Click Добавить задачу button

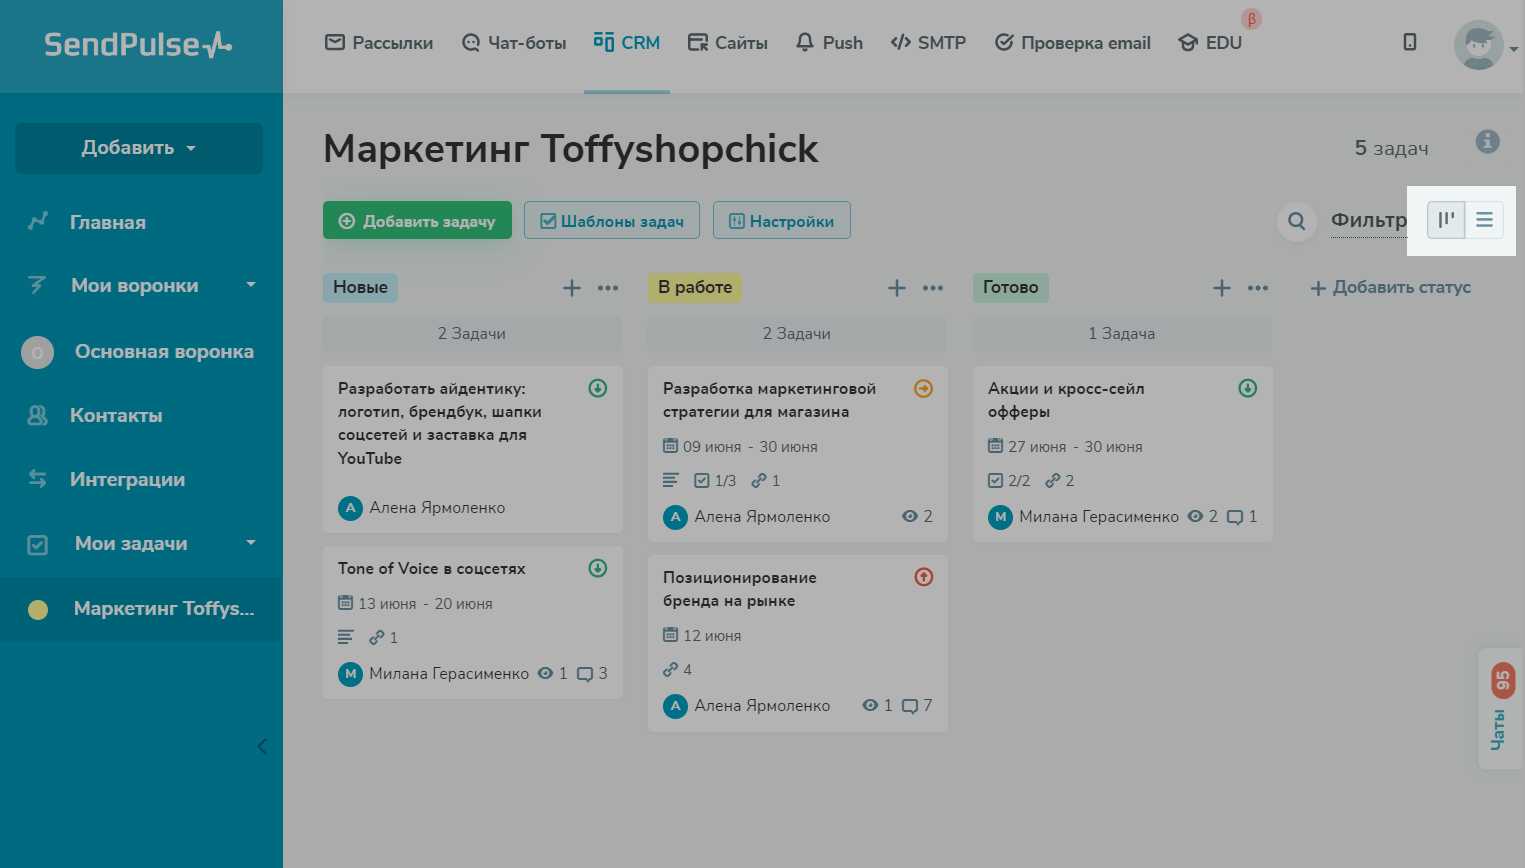pyautogui.click(x=417, y=221)
